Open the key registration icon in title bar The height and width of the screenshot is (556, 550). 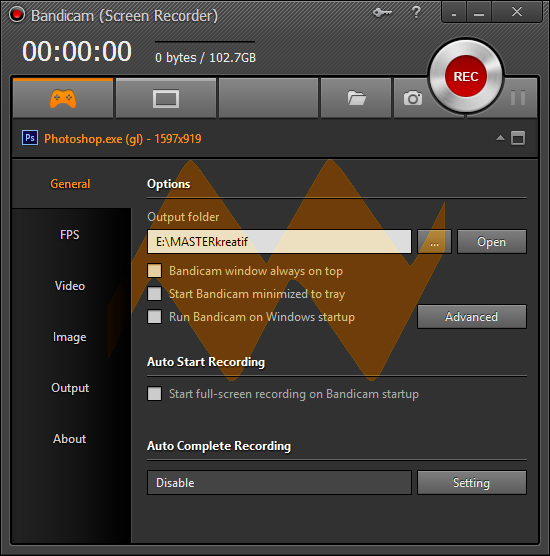pos(382,13)
